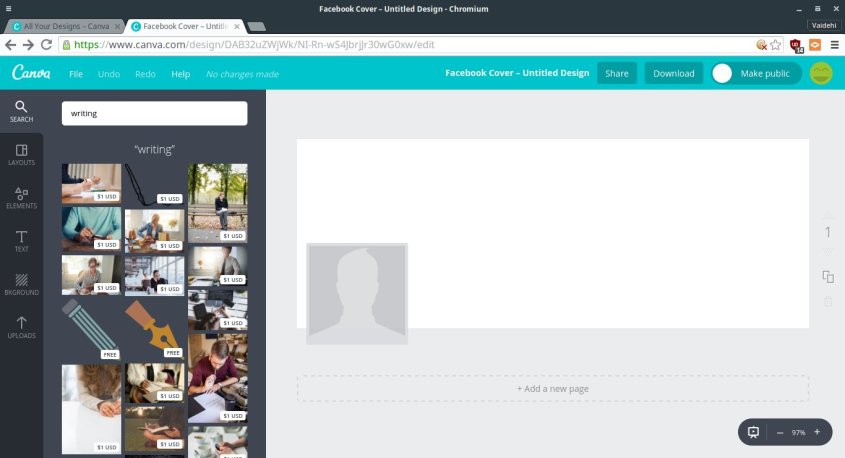The height and width of the screenshot is (458, 845).
Task: Toggle the Make public switch
Action: coord(724,73)
